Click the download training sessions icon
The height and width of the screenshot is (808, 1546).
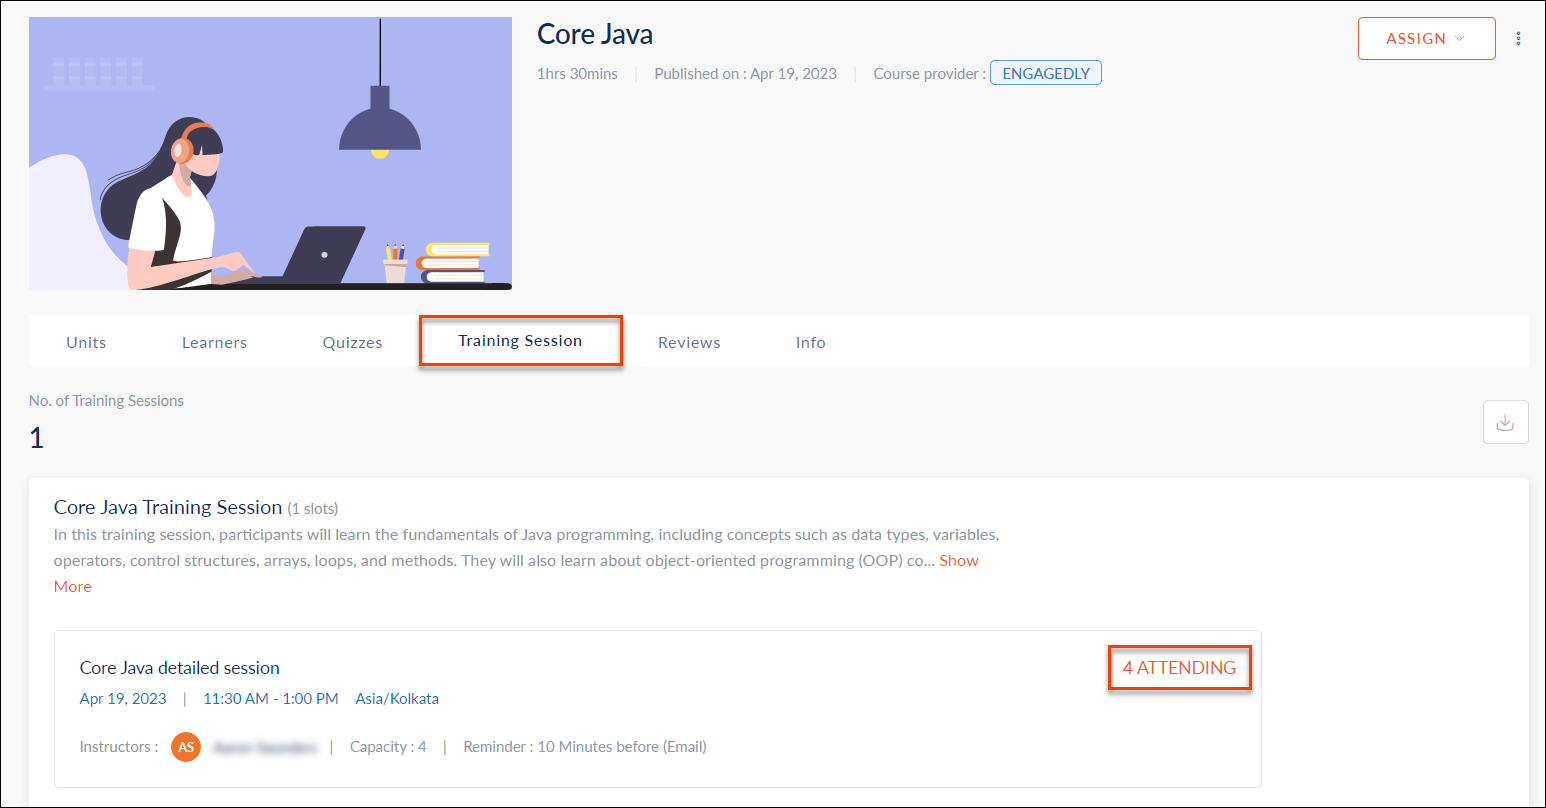tap(1505, 423)
